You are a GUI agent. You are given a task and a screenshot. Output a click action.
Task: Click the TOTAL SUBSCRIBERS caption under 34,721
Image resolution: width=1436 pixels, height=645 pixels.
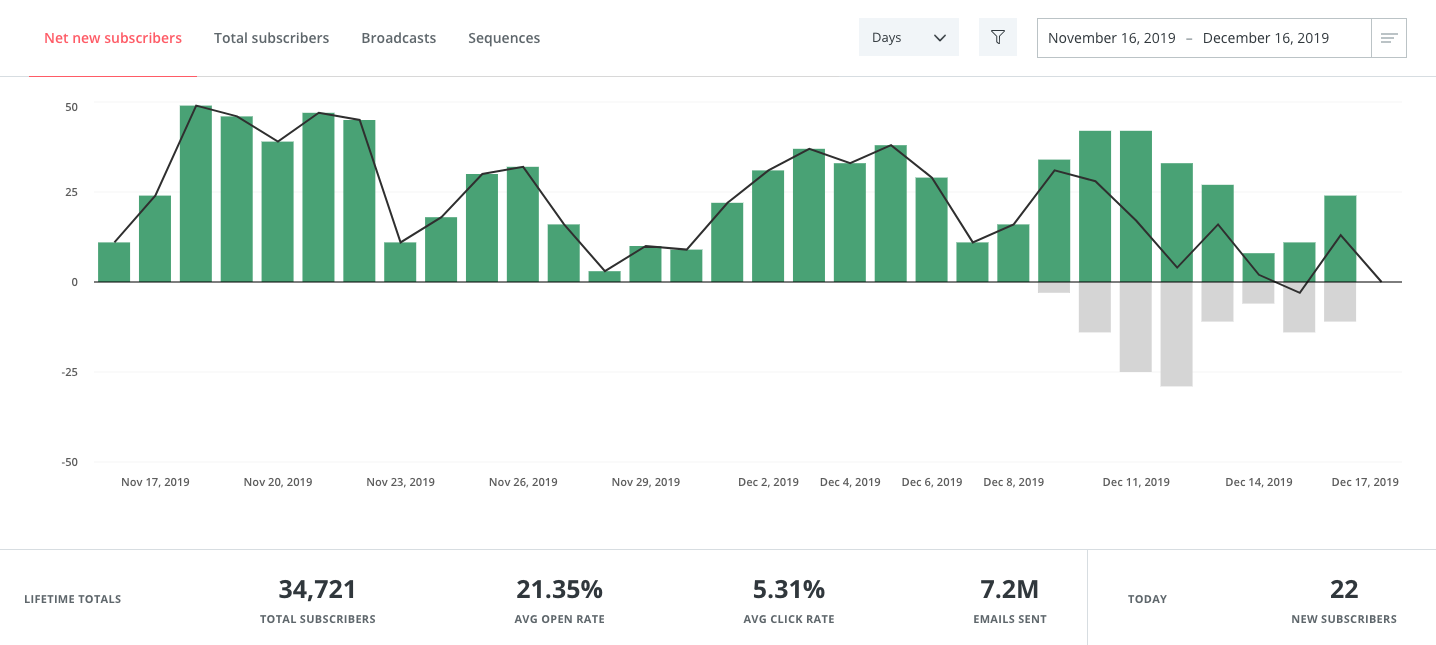[x=318, y=620]
